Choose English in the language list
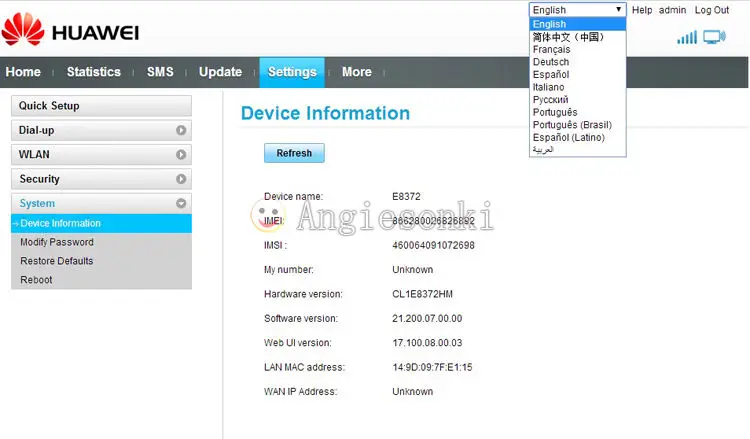 pyautogui.click(x=577, y=24)
